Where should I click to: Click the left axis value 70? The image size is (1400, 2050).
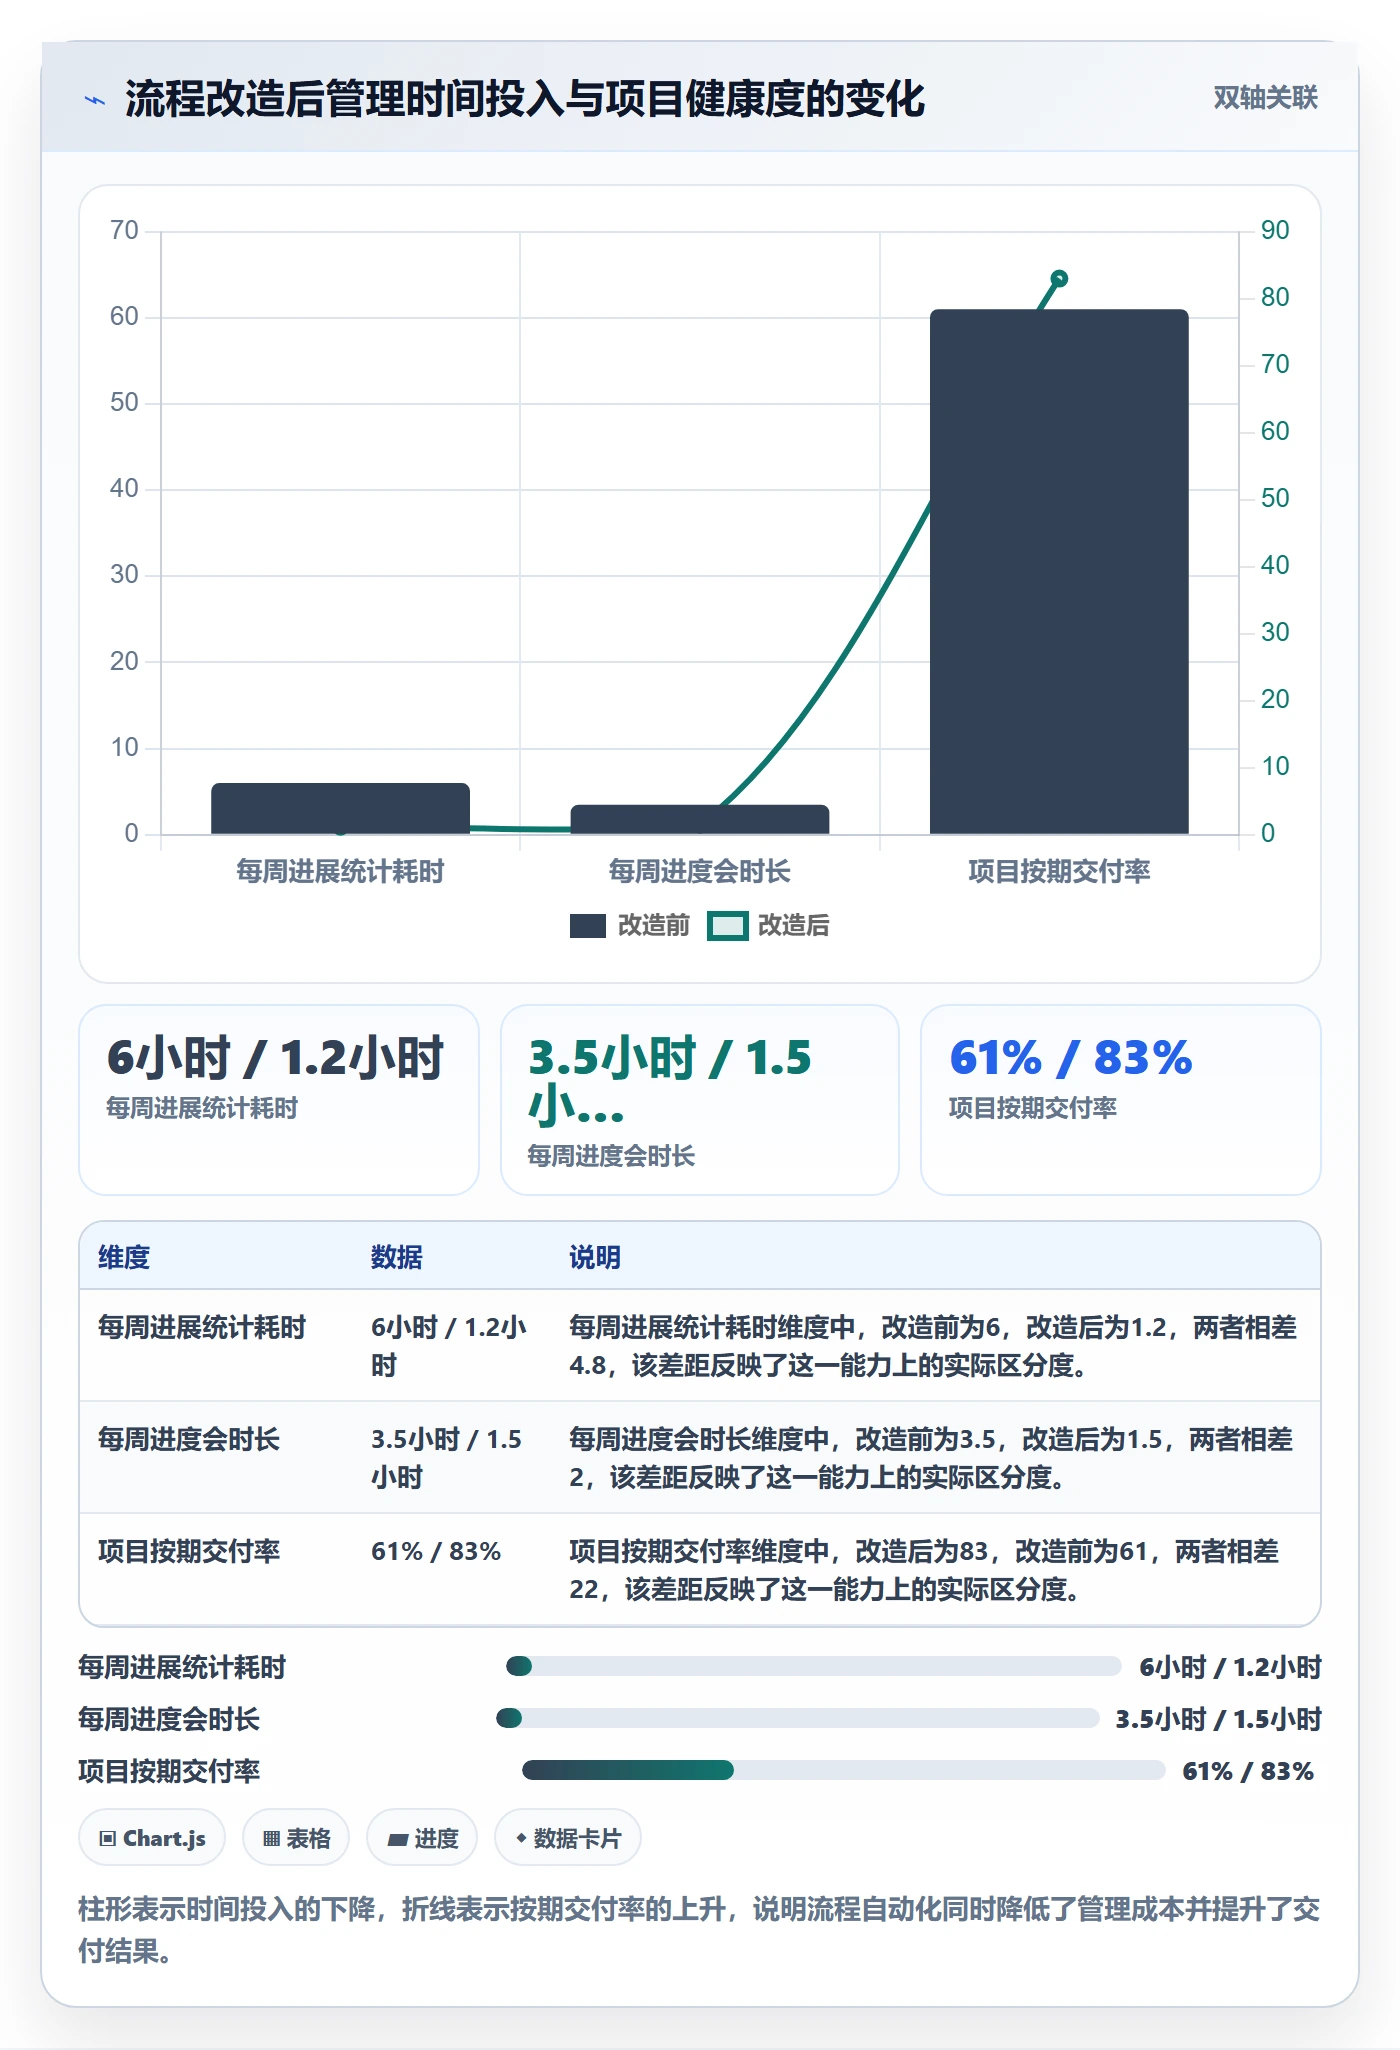[x=124, y=231]
